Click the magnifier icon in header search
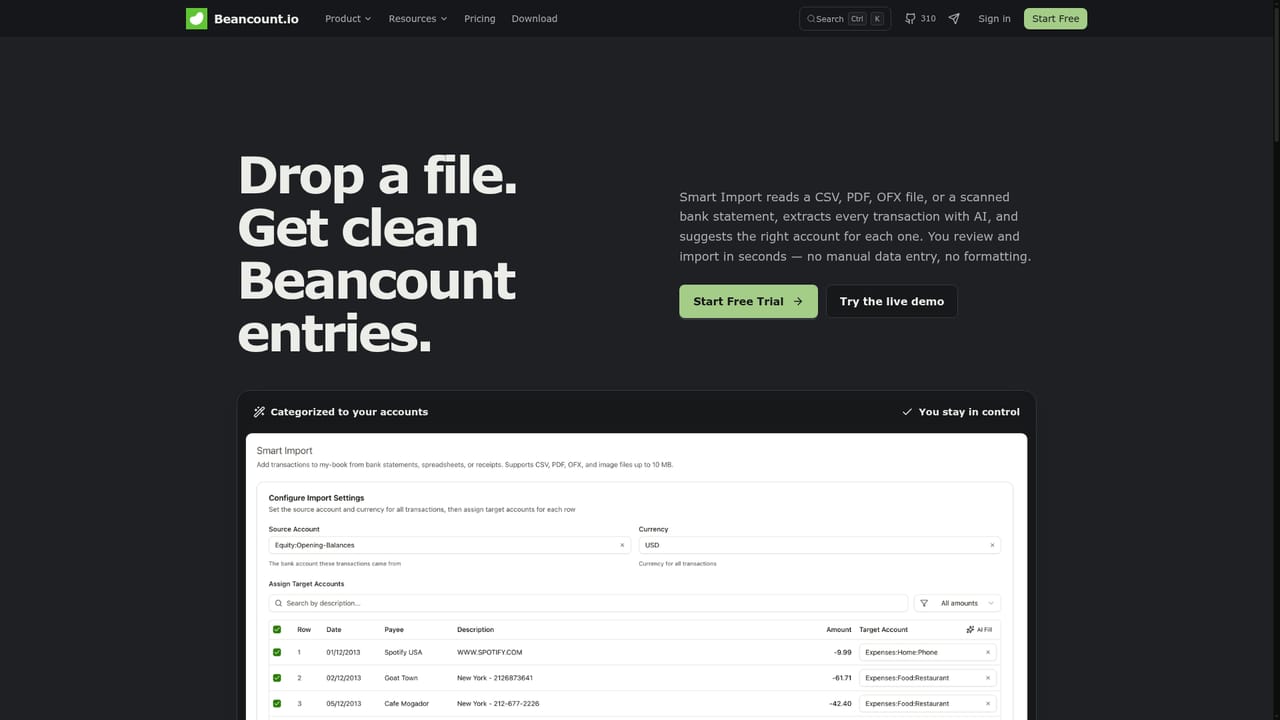This screenshot has height=720, width=1280. click(x=811, y=19)
